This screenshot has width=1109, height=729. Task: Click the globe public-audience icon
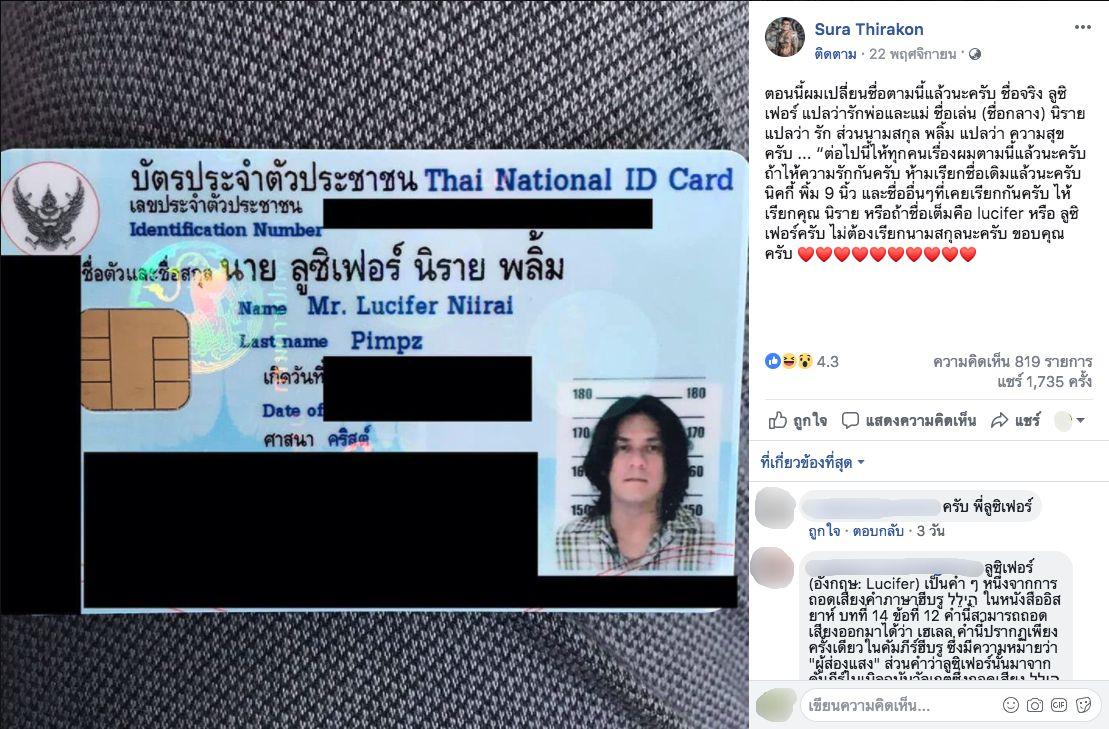[975, 54]
